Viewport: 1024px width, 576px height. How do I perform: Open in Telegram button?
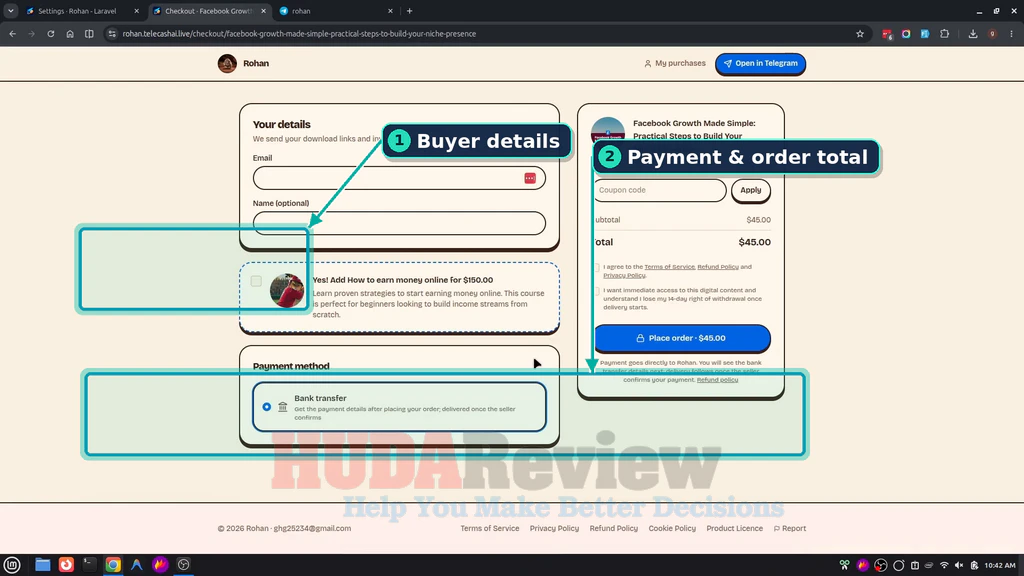coord(760,63)
